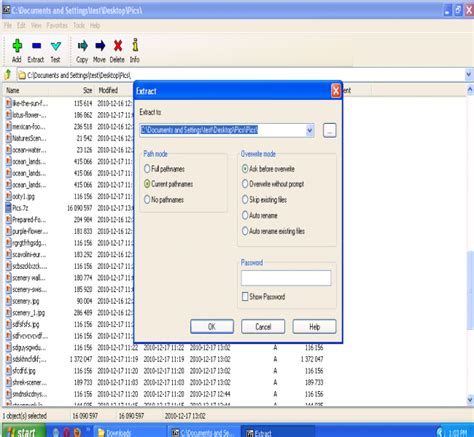
Task: Click browse (...) button beside extract path
Action: [x=329, y=130]
